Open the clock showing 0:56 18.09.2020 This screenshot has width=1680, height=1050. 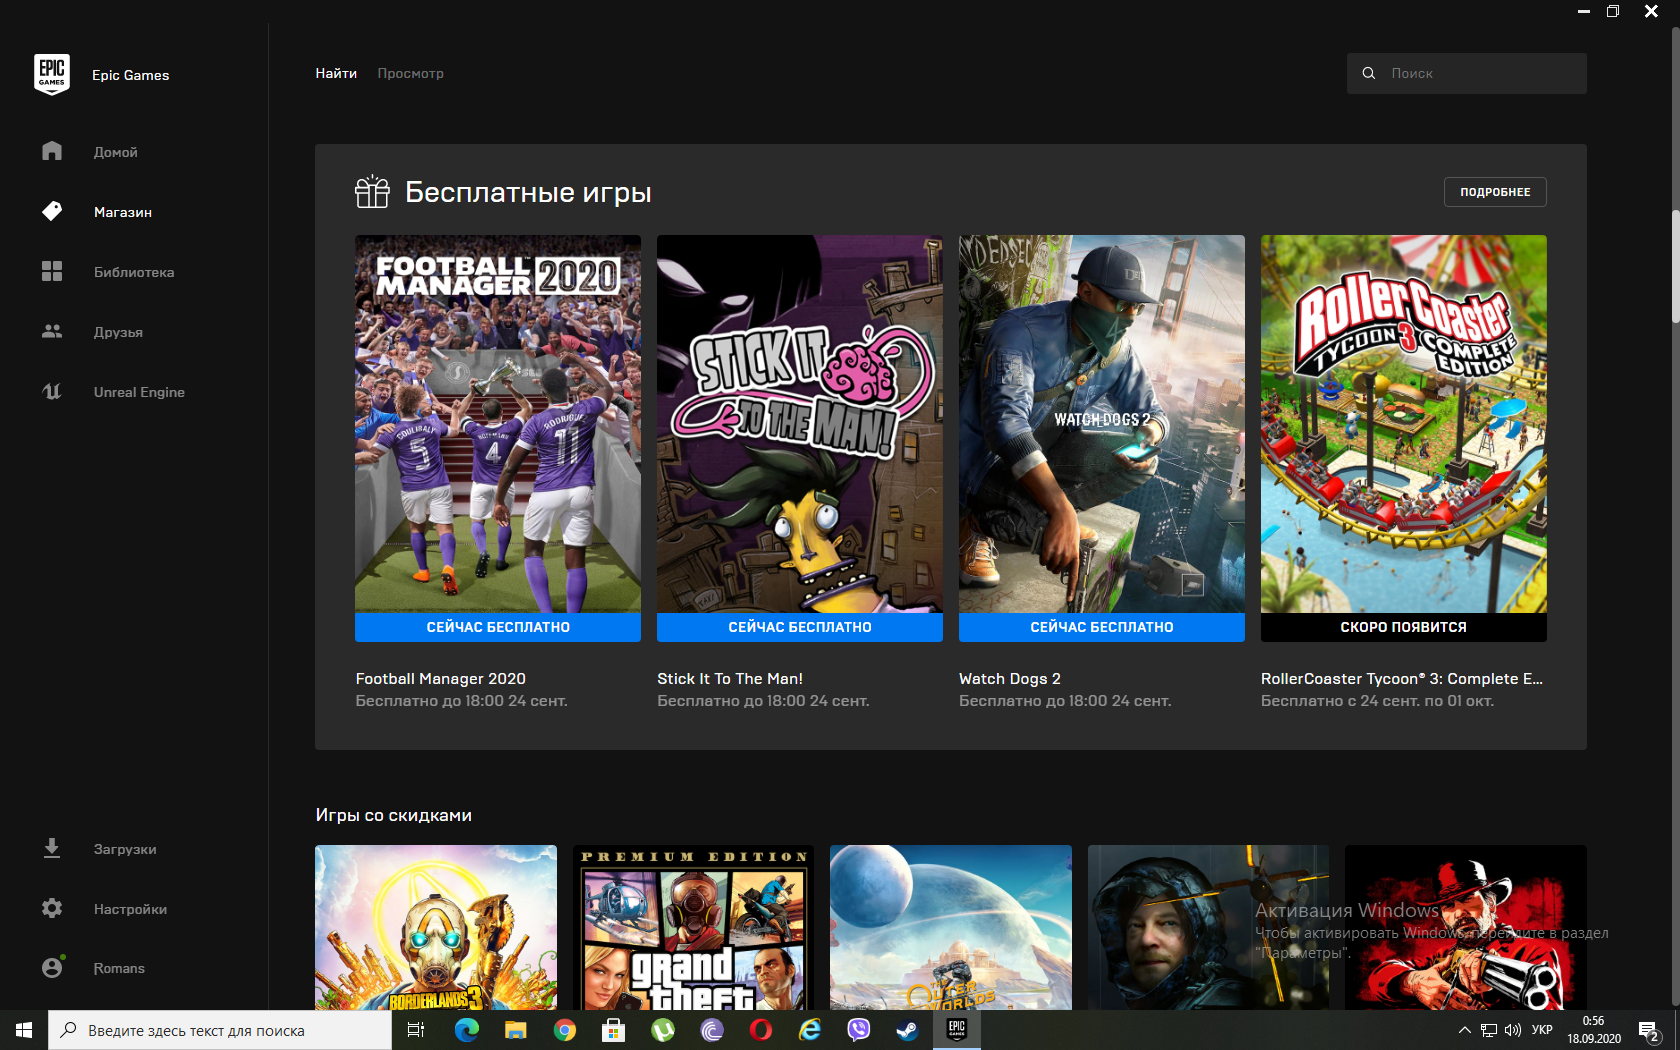point(1594,1030)
